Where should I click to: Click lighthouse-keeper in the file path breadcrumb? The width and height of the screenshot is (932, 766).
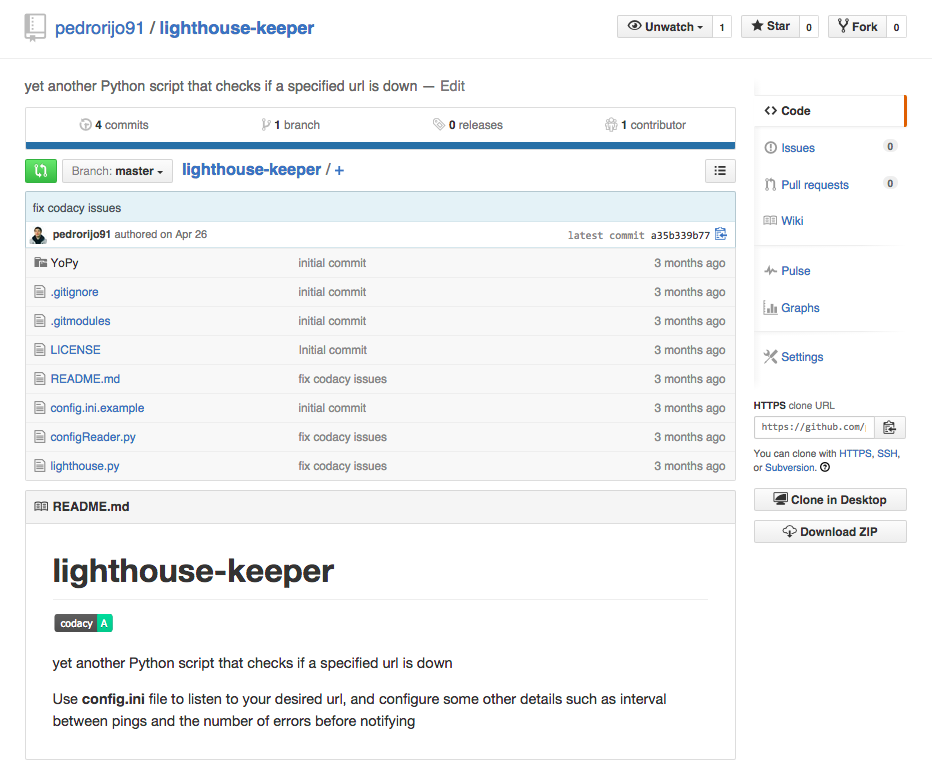coord(251,170)
